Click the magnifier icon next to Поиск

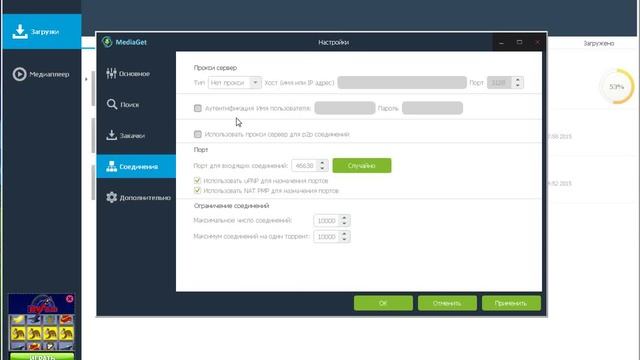coord(112,104)
